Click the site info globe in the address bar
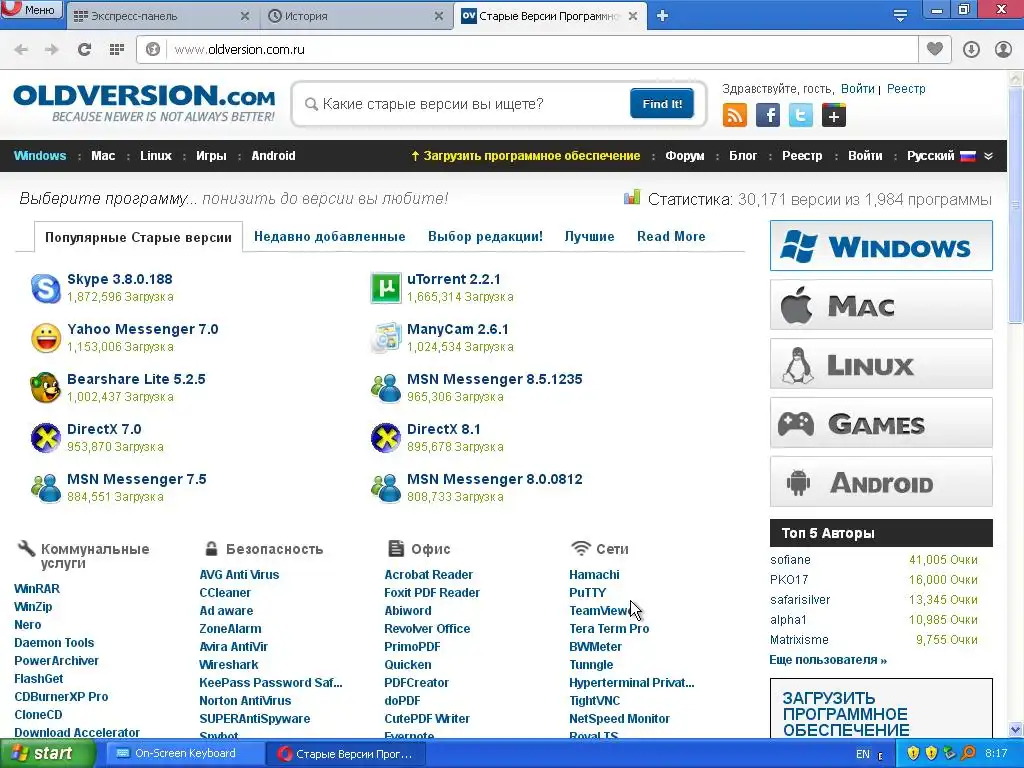Screen dimensions: 1024x768 (x=153, y=50)
